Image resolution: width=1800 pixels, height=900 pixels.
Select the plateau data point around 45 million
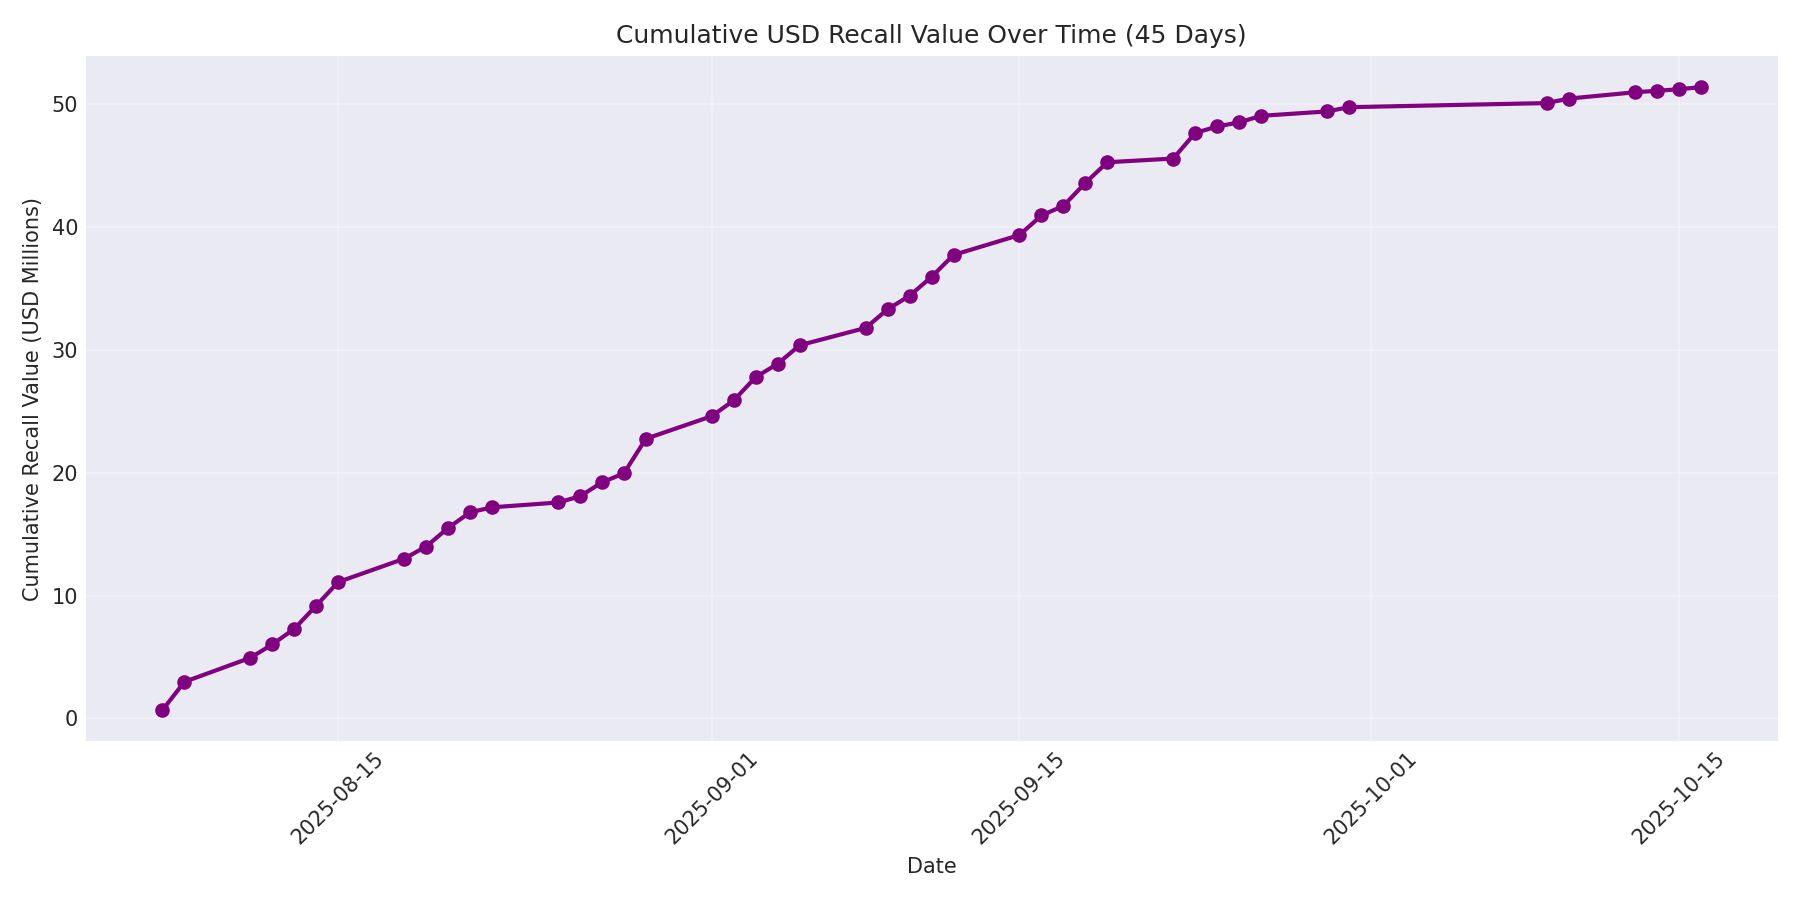click(x=1107, y=160)
